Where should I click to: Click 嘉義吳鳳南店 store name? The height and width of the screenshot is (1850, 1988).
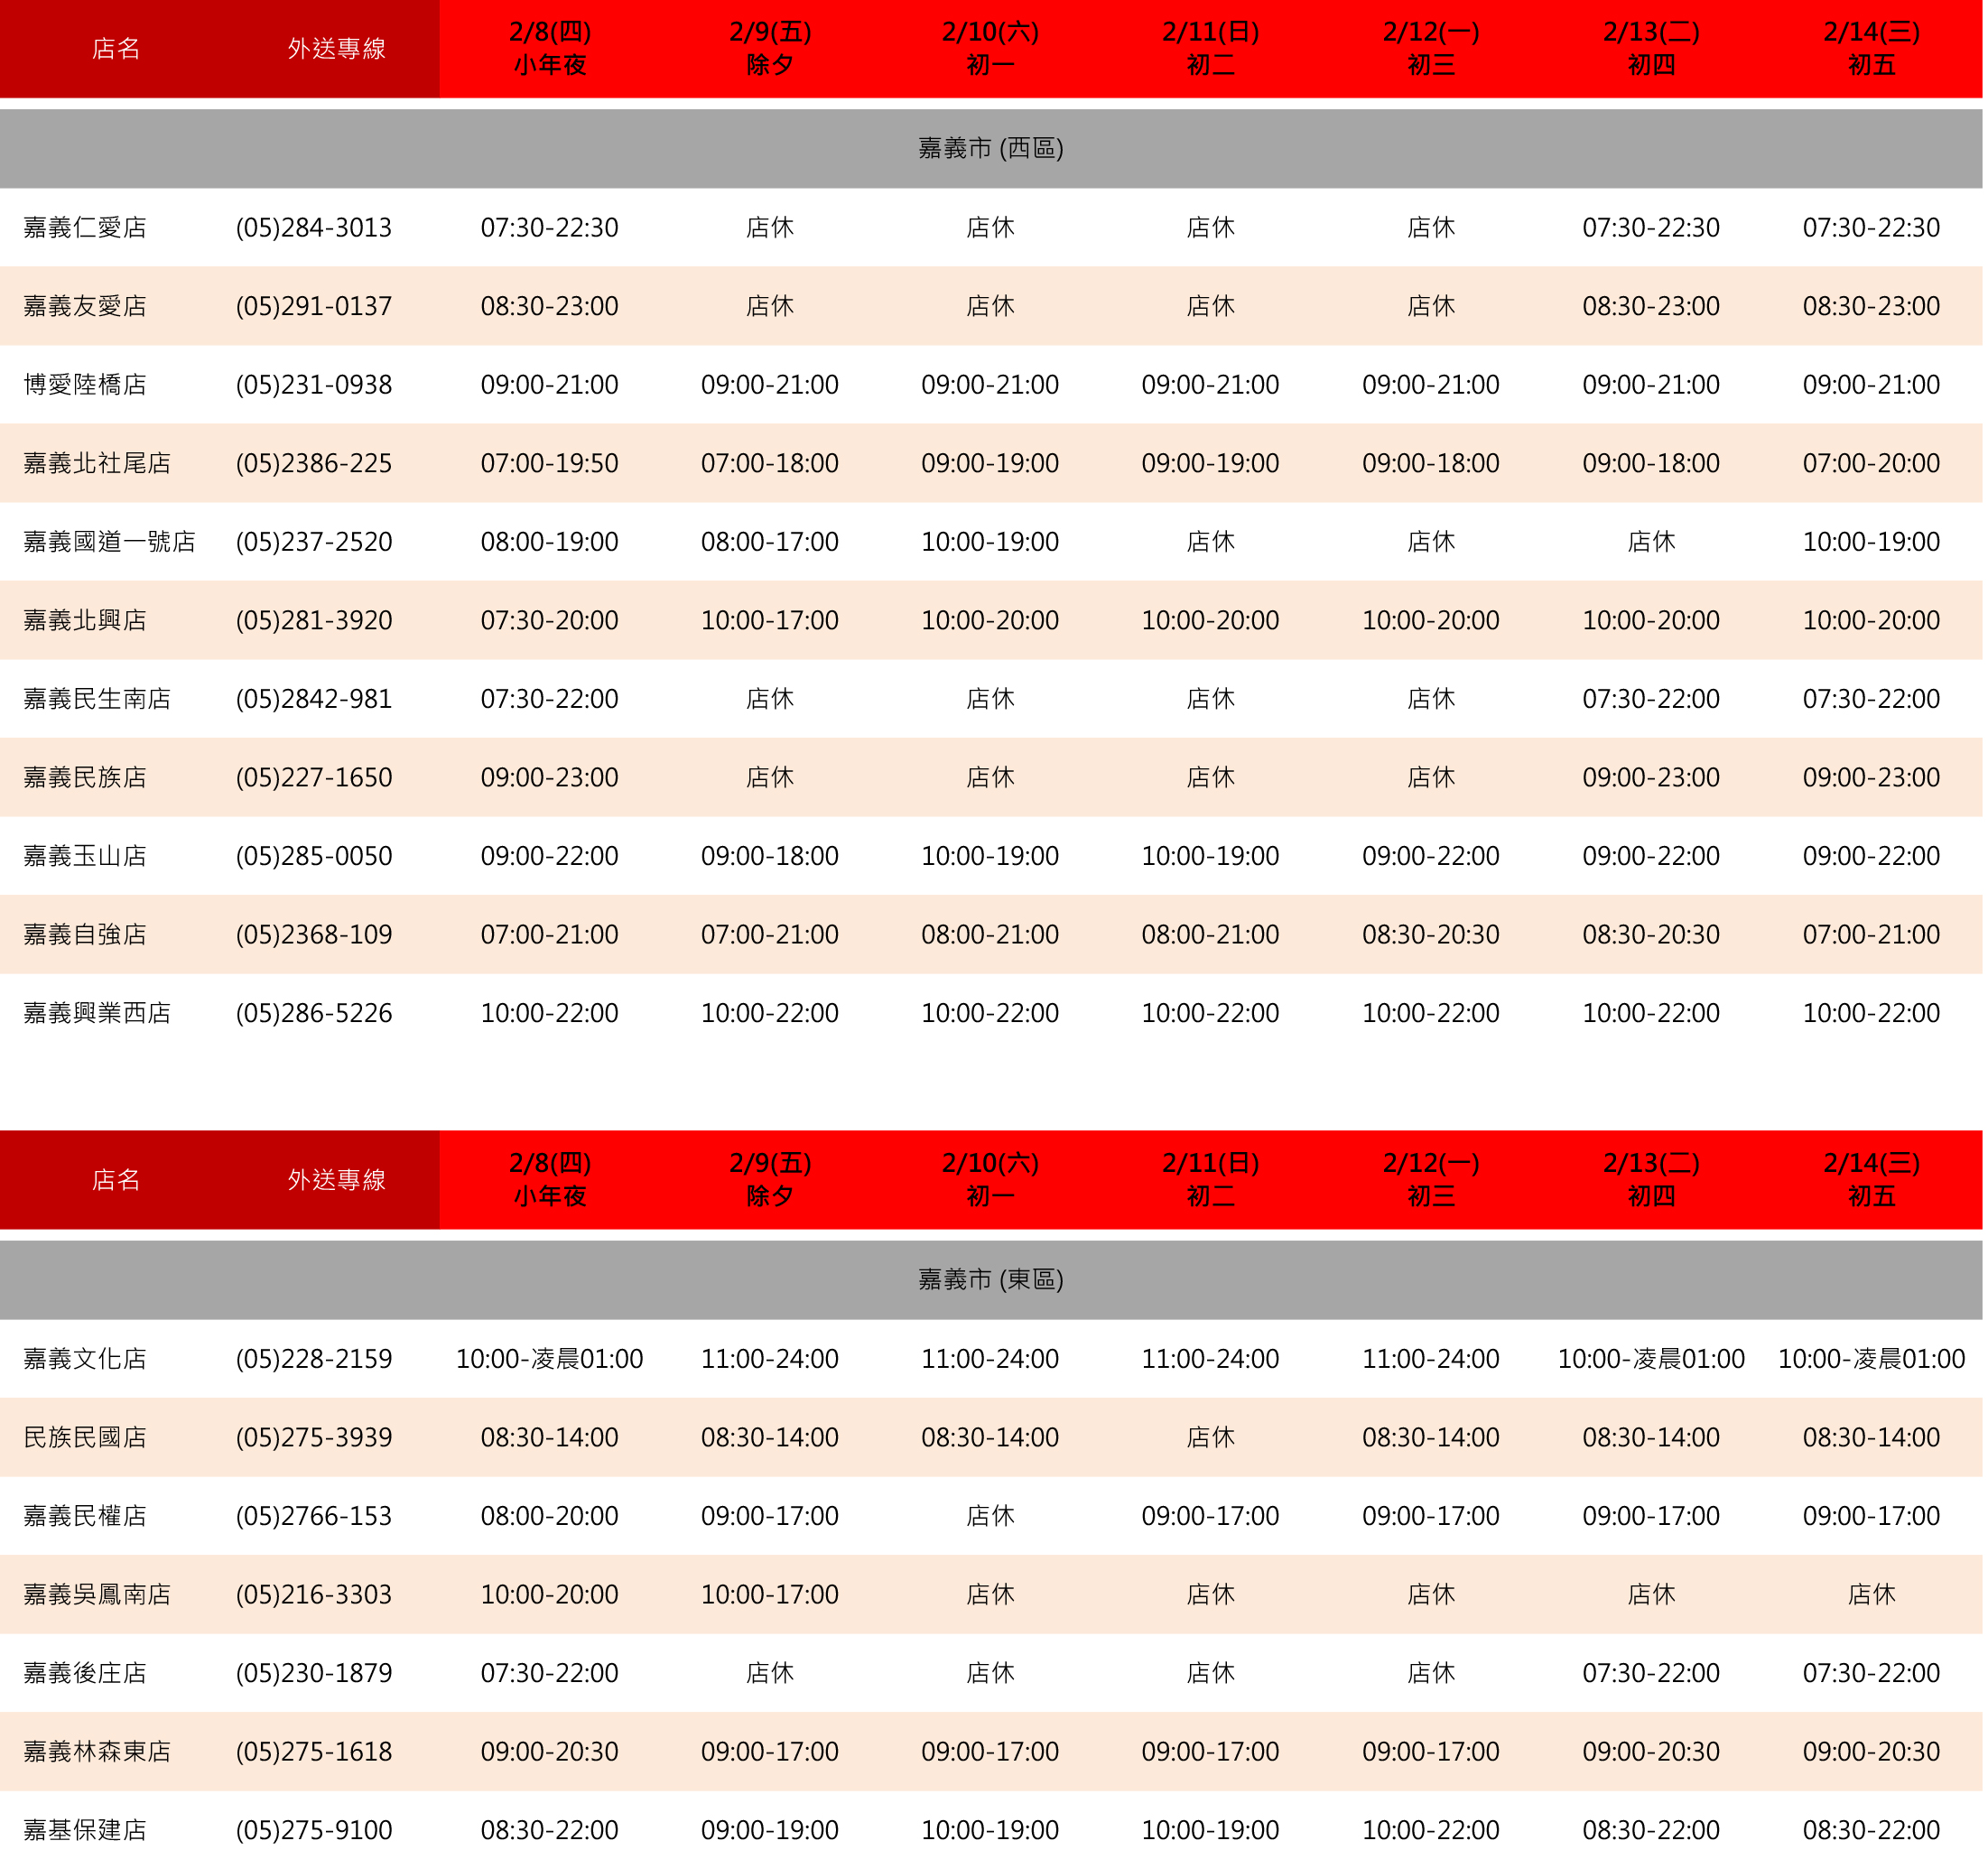click(97, 1594)
